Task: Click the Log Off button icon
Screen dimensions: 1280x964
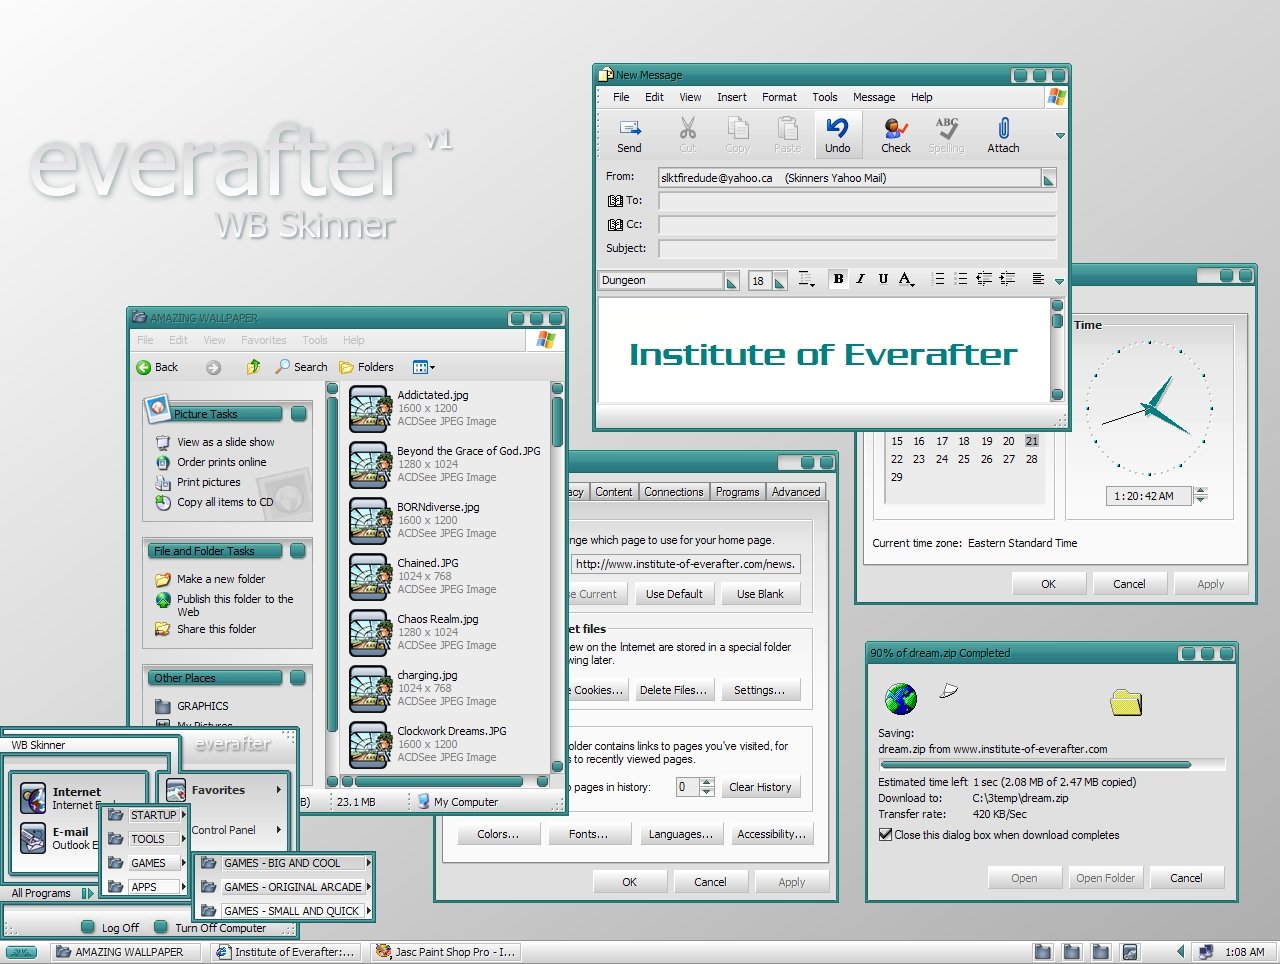Action: (x=88, y=927)
